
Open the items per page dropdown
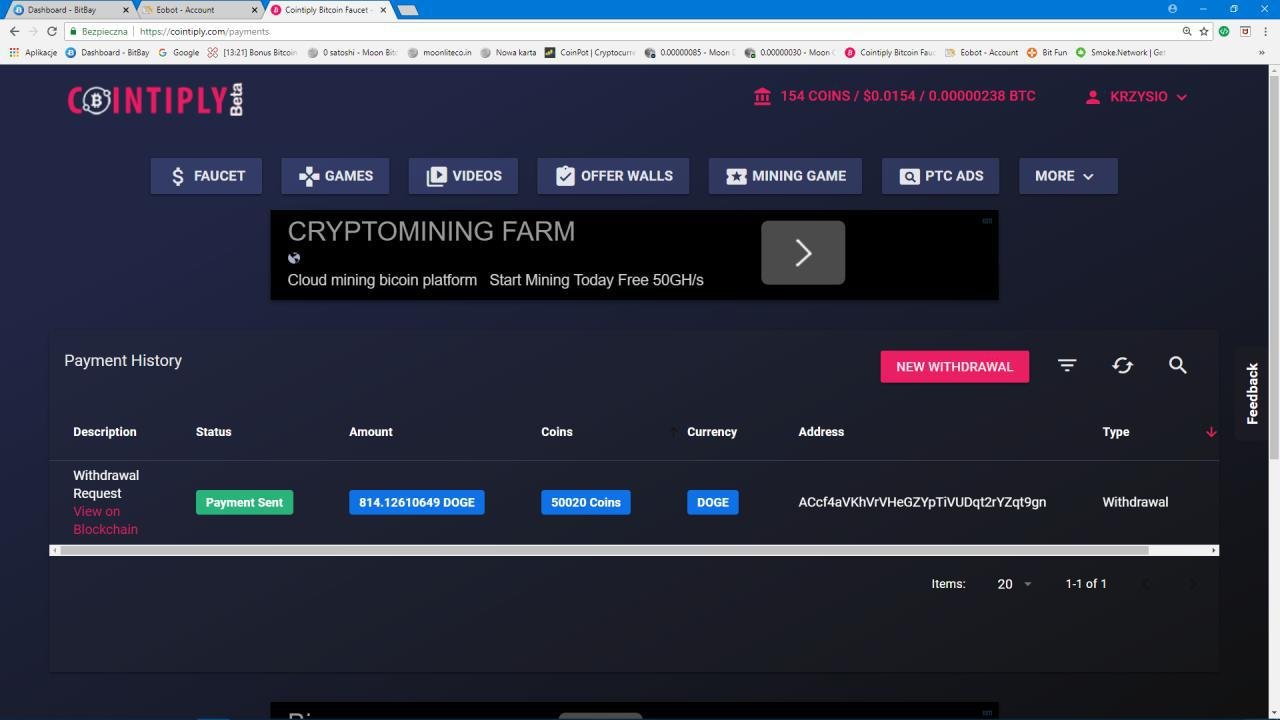(x=1014, y=584)
